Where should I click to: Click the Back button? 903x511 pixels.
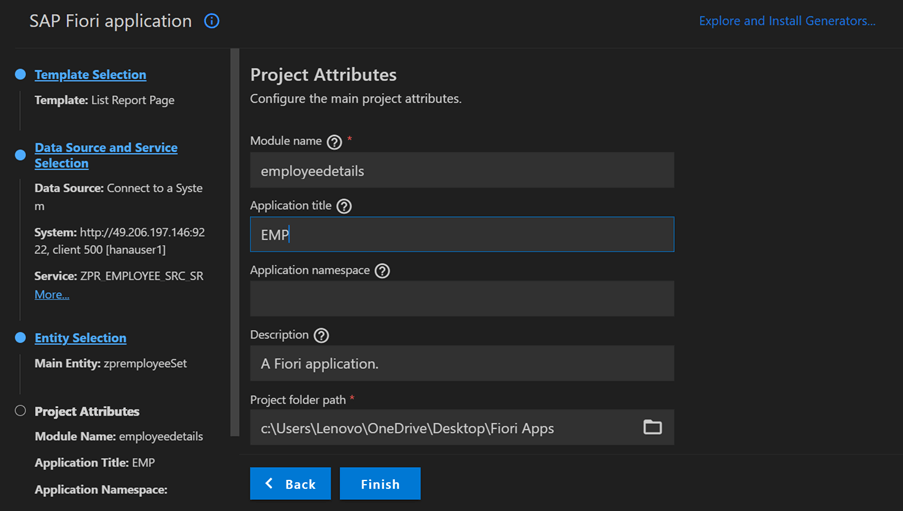(290, 483)
